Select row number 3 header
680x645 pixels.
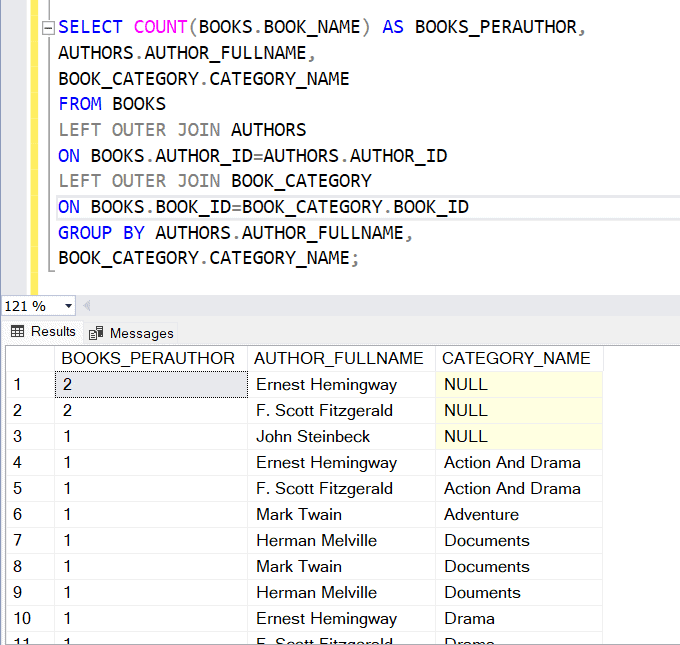click(30, 436)
